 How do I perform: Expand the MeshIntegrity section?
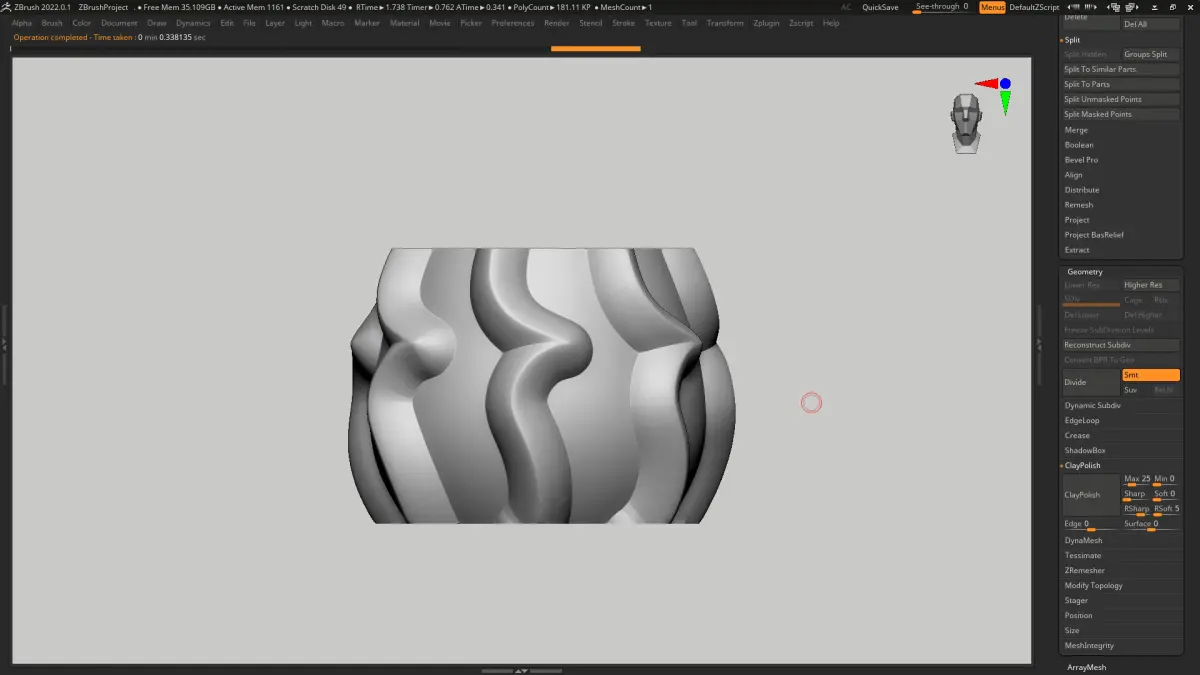point(1089,645)
